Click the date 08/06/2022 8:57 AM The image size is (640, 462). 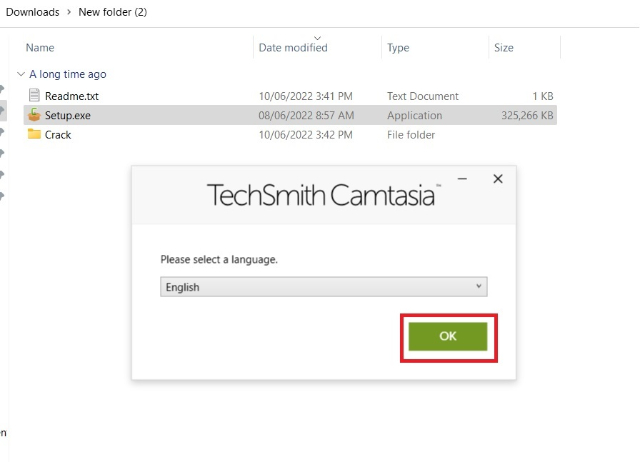tap(306, 115)
